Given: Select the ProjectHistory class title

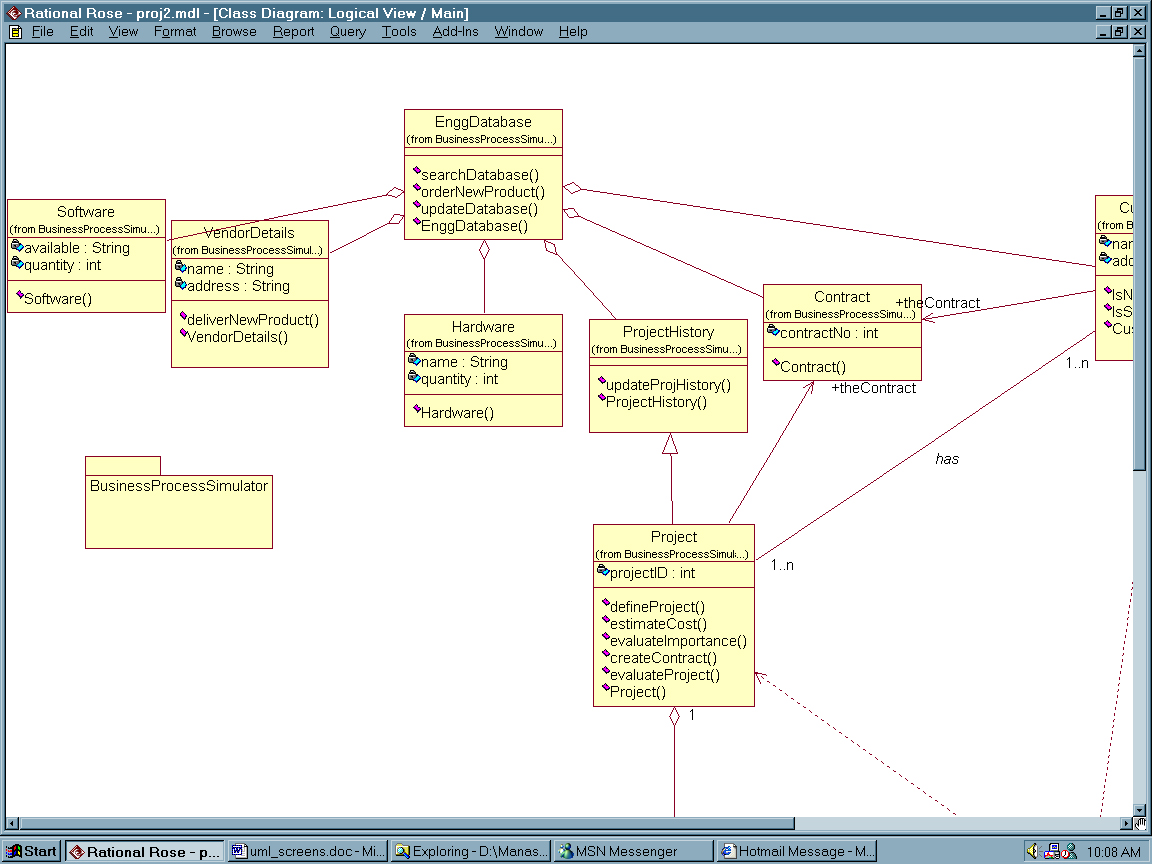Looking at the screenshot, I should tap(668, 332).
